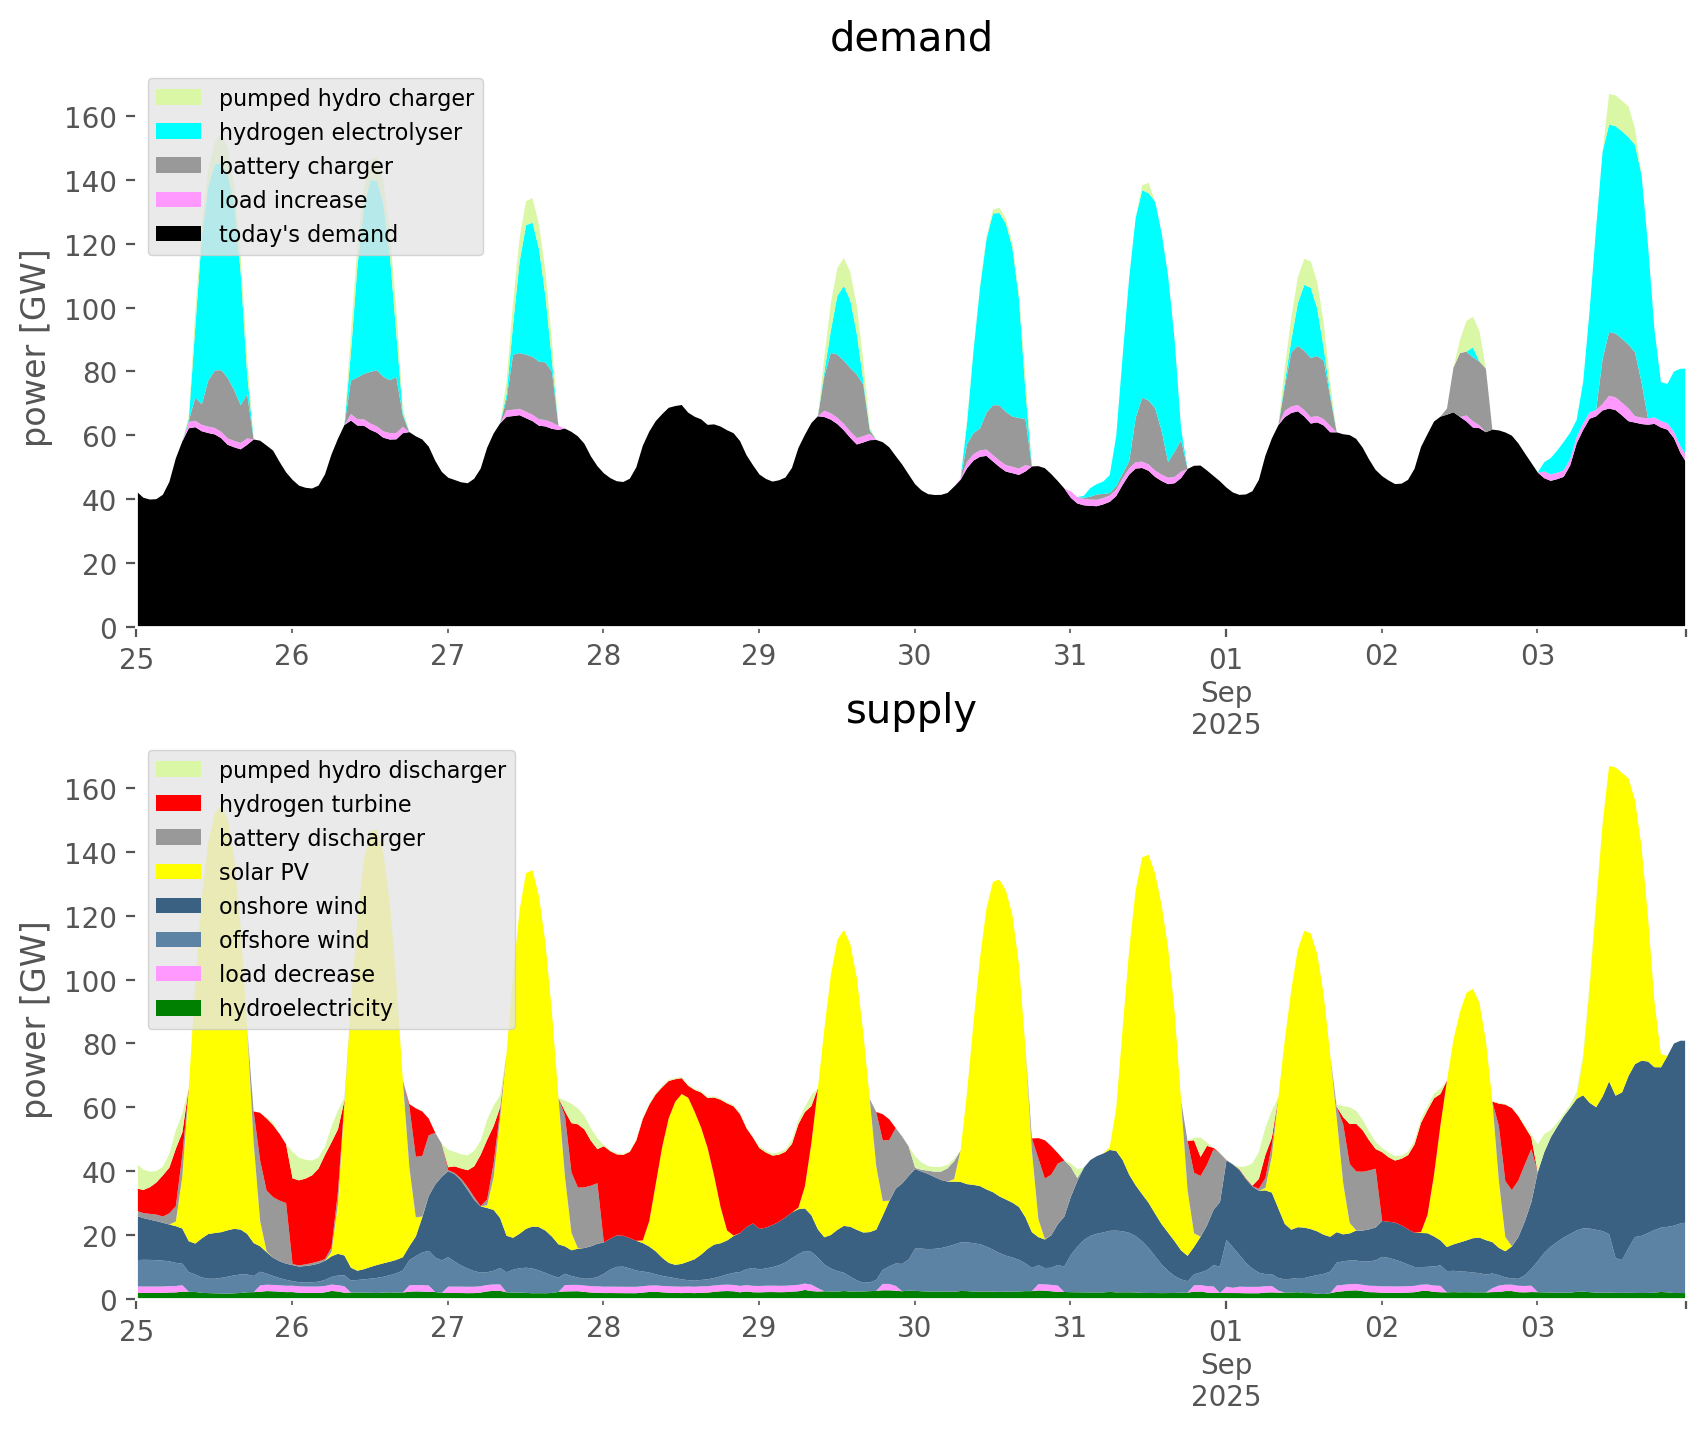The image size is (1706, 1431).
Task: Click the pink load decrease legend swatch
Action: coord(179,974)
